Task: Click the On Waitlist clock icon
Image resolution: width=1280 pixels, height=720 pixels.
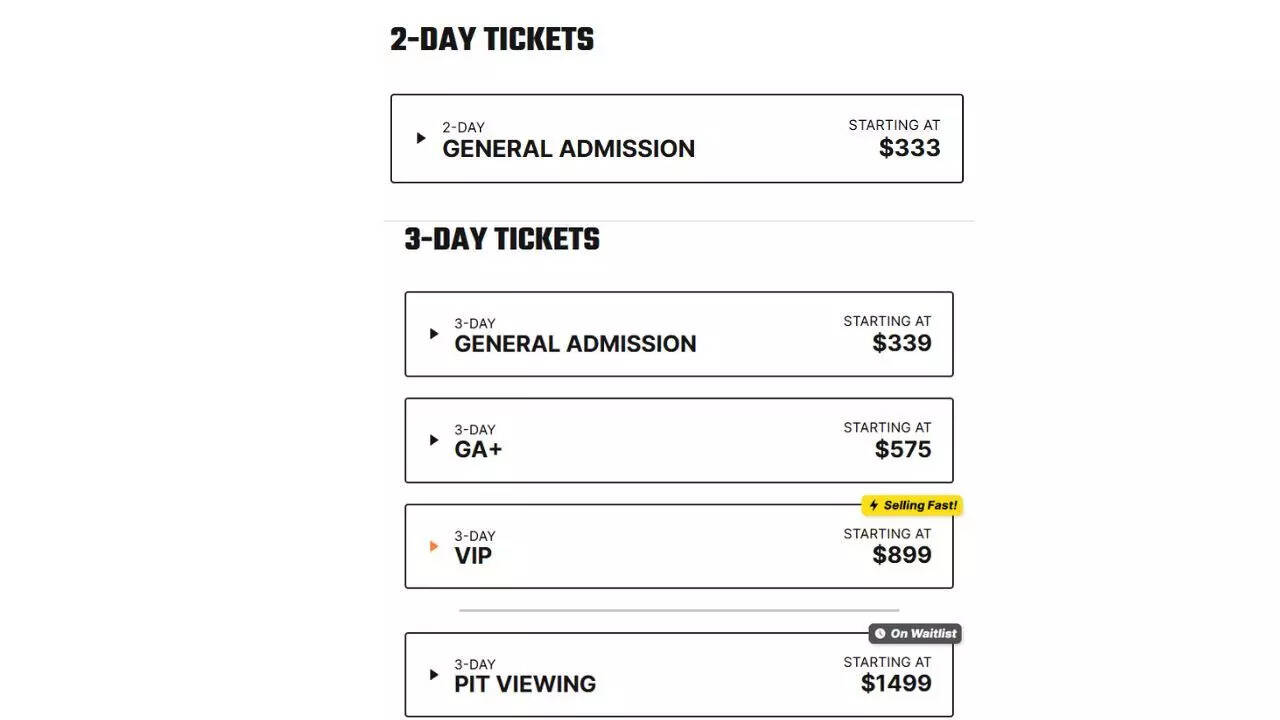Action: 880,634
